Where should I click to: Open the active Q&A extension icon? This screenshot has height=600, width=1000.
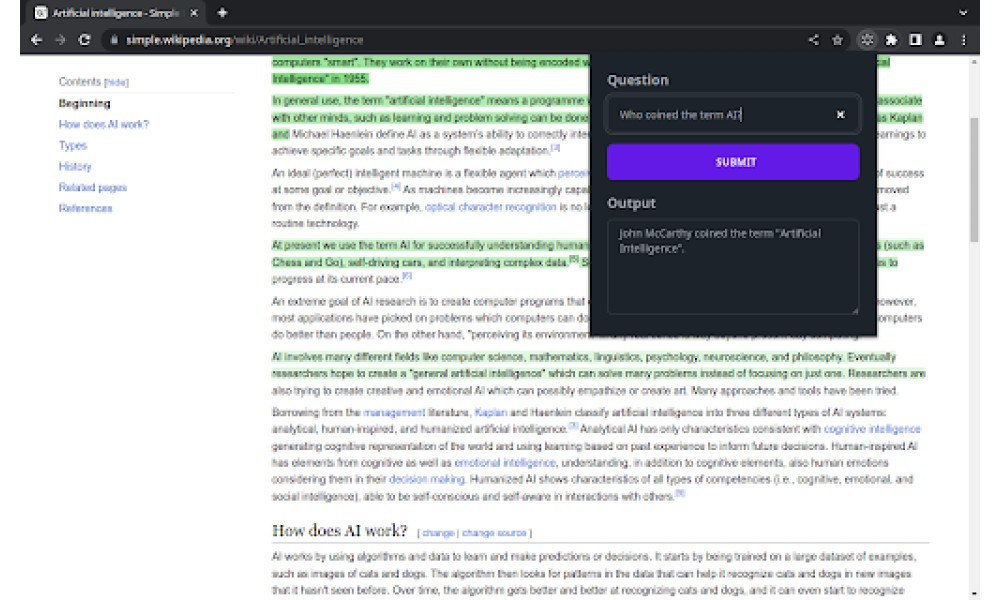(x=867, y=40)
